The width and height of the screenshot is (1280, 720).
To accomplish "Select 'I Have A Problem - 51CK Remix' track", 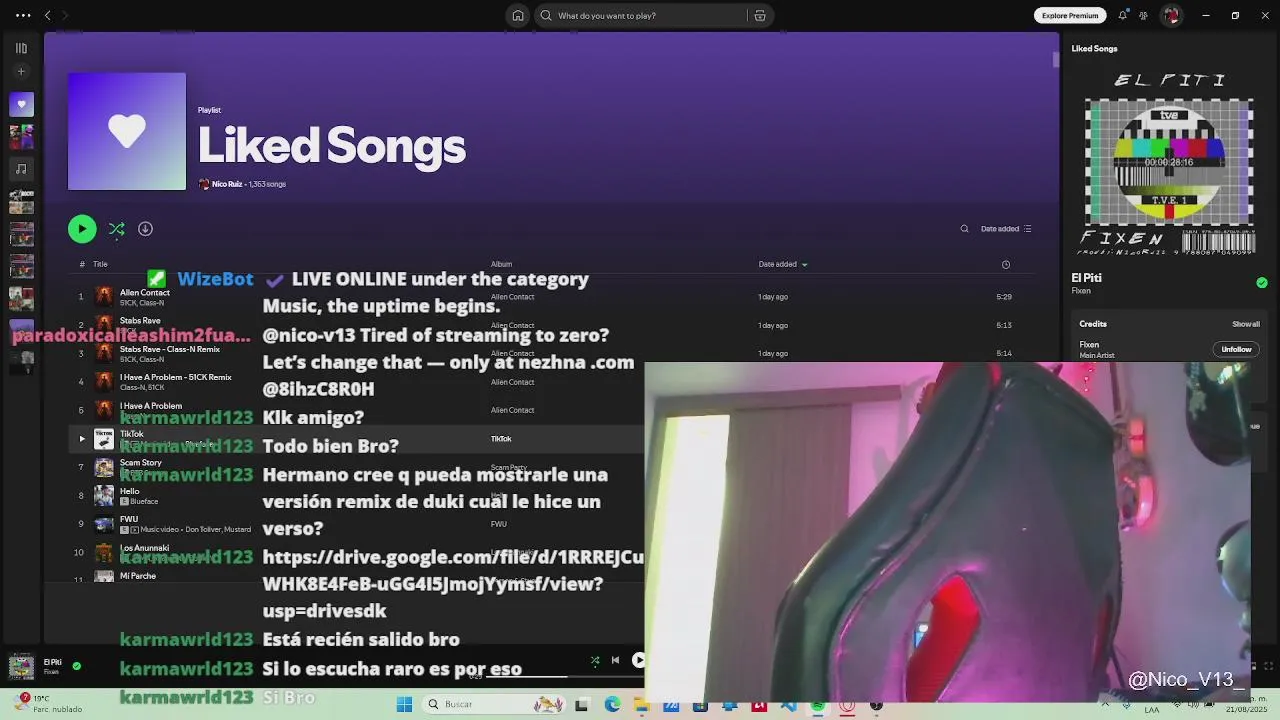I will click(x=176, y=377).
